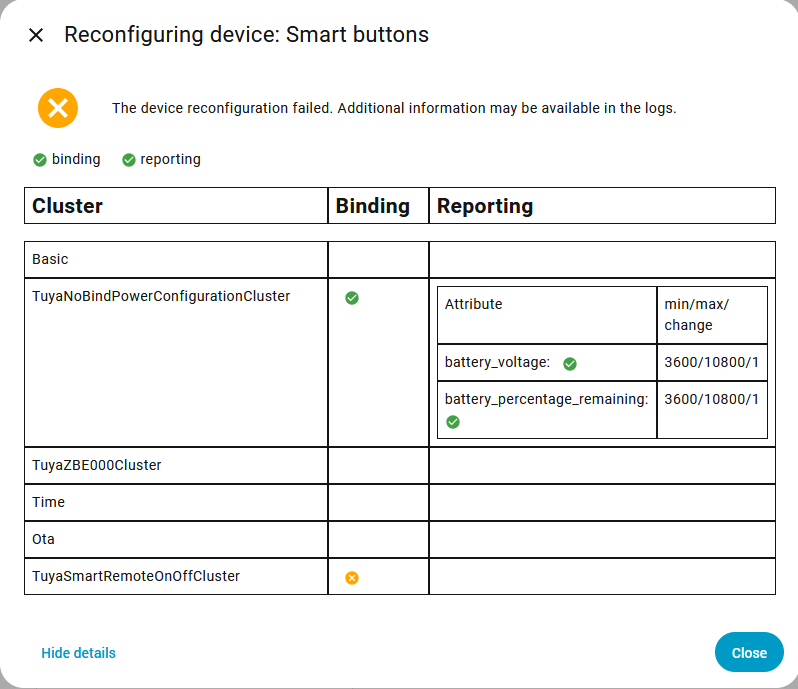Click TuyaNoBindPowerConfigurationCluster binding success check
This screenshot has height=689, width=798.
tap(352, 298)
